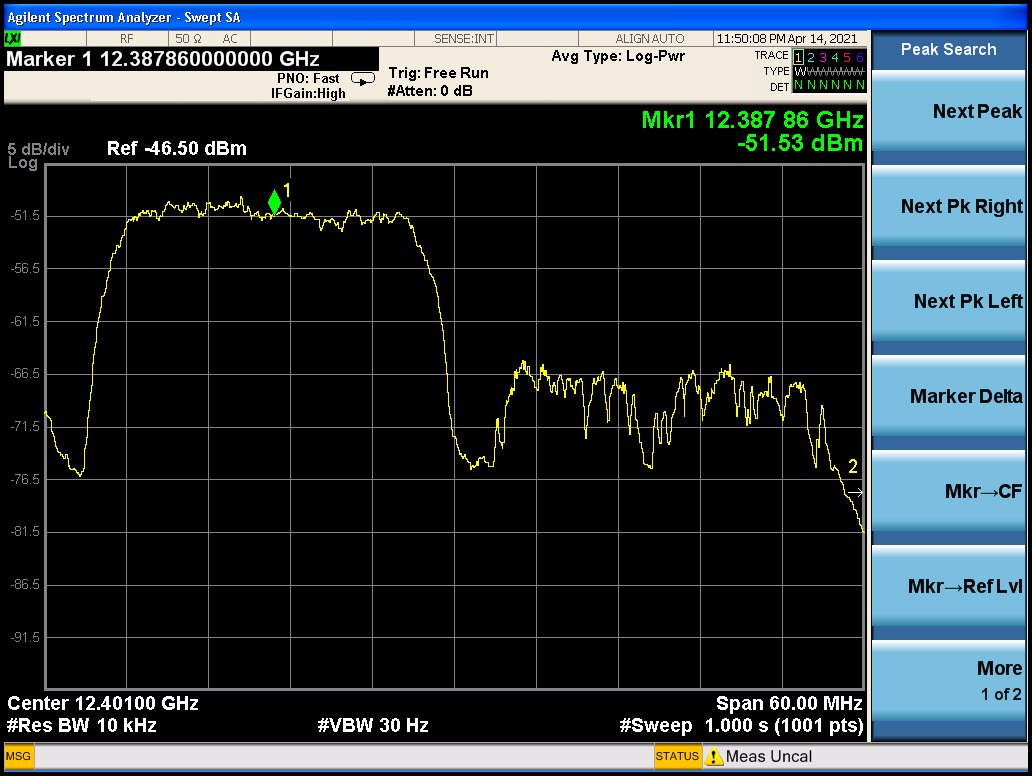Select trace number 1 indicator
The width and height of the screenshot is (1032, 776).
[798, 57]
